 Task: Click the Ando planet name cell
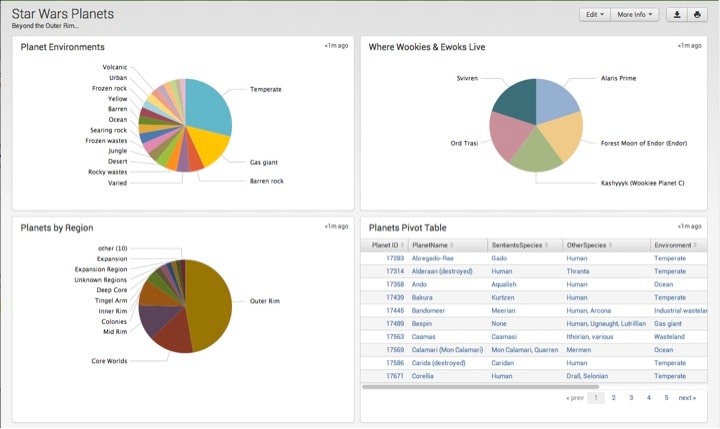(x=419, y=285)
